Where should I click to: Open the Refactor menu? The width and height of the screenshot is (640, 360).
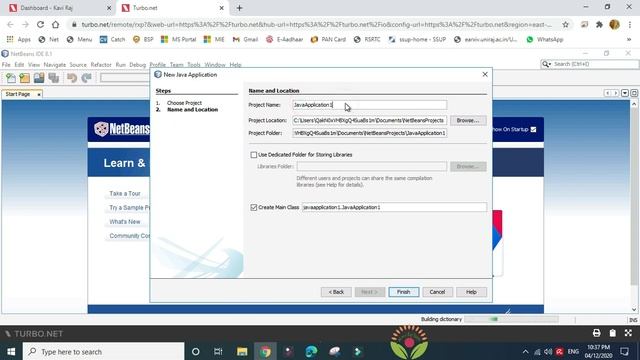coord(101,64)
